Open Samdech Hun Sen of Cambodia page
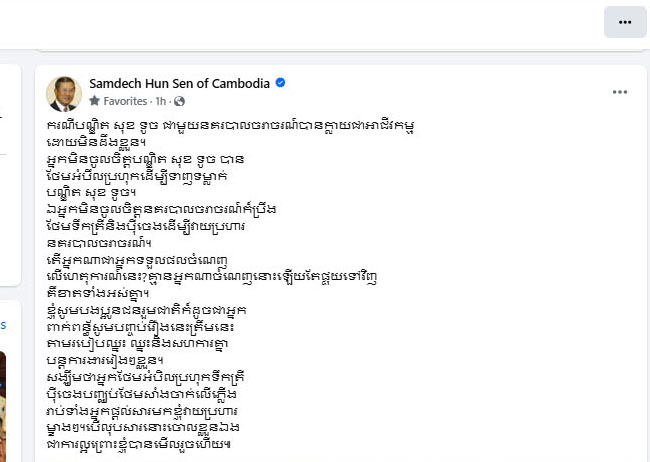 click(179, 83)
